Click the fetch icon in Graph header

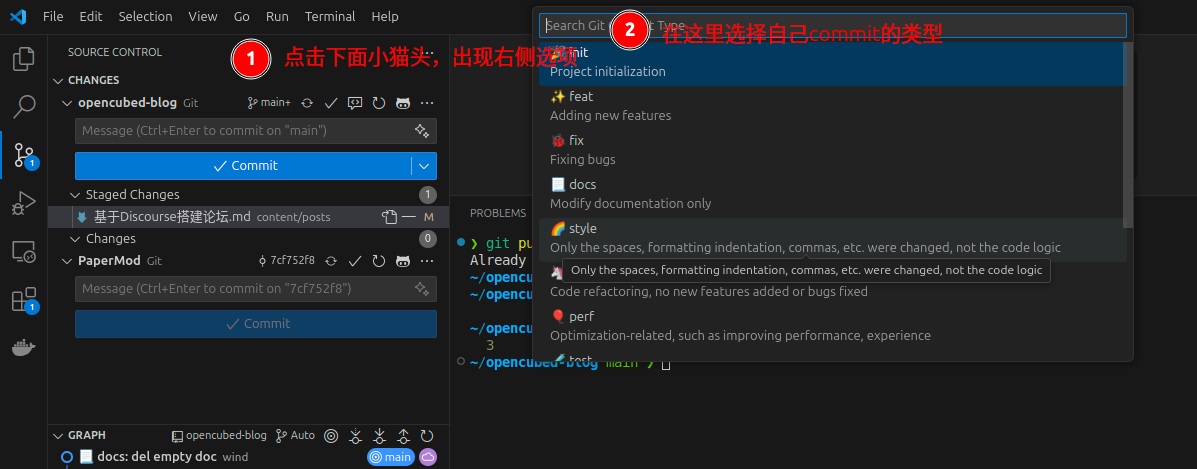[355, 436]
